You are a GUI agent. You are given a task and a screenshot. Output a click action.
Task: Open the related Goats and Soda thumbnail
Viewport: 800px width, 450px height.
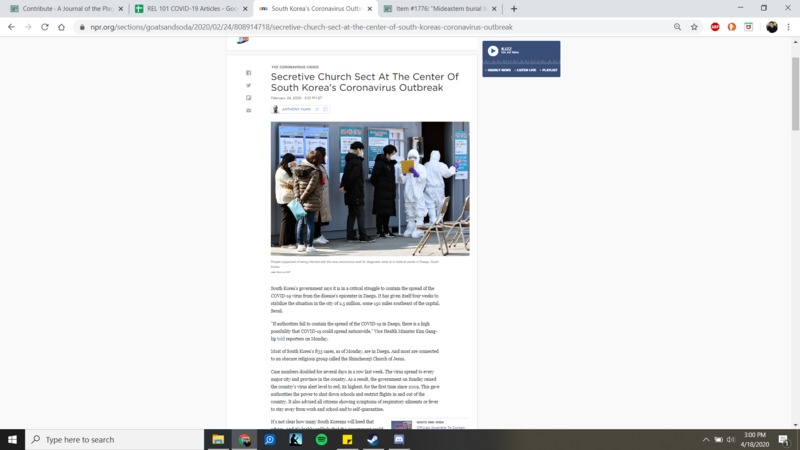click(402, 424)
